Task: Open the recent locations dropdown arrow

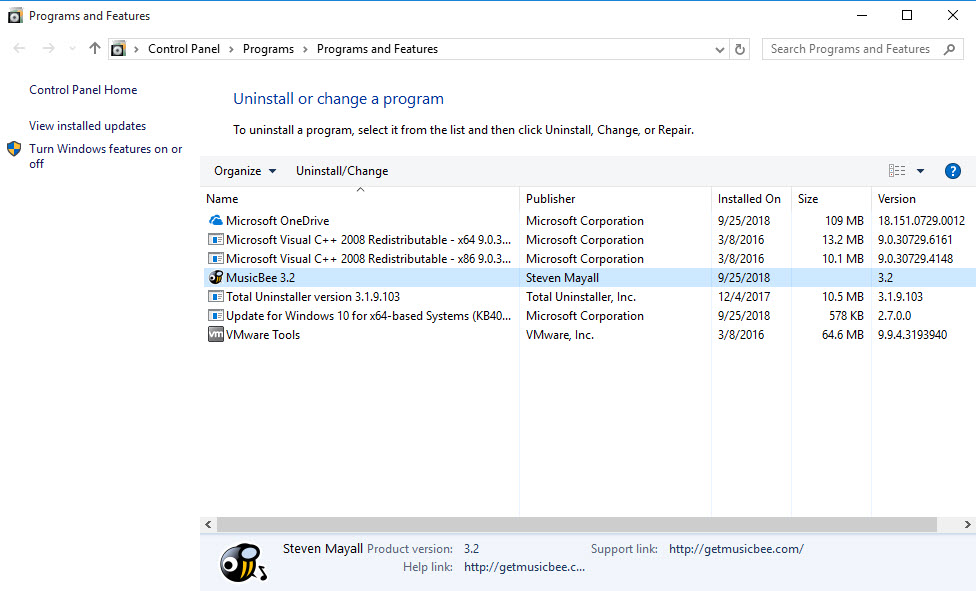Action: [72, 49]
